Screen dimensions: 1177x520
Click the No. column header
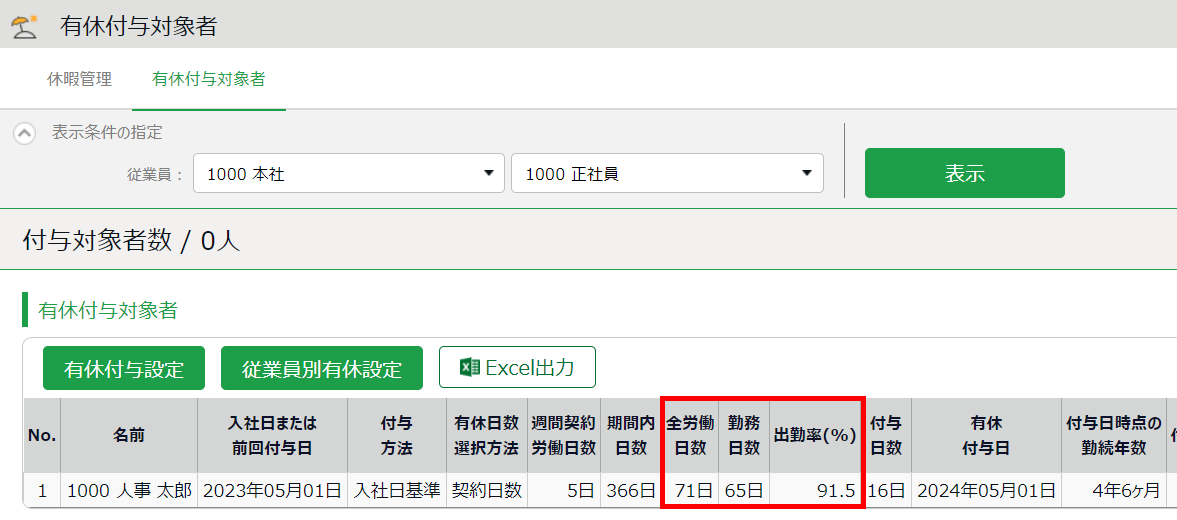click(42, 436)
